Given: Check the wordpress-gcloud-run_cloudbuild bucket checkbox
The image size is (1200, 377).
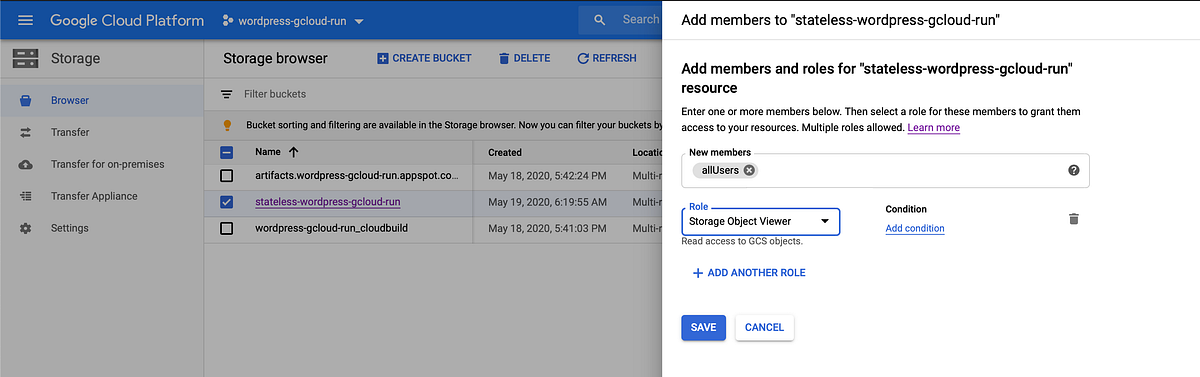Looking at the screenshot, I should 226,228.
